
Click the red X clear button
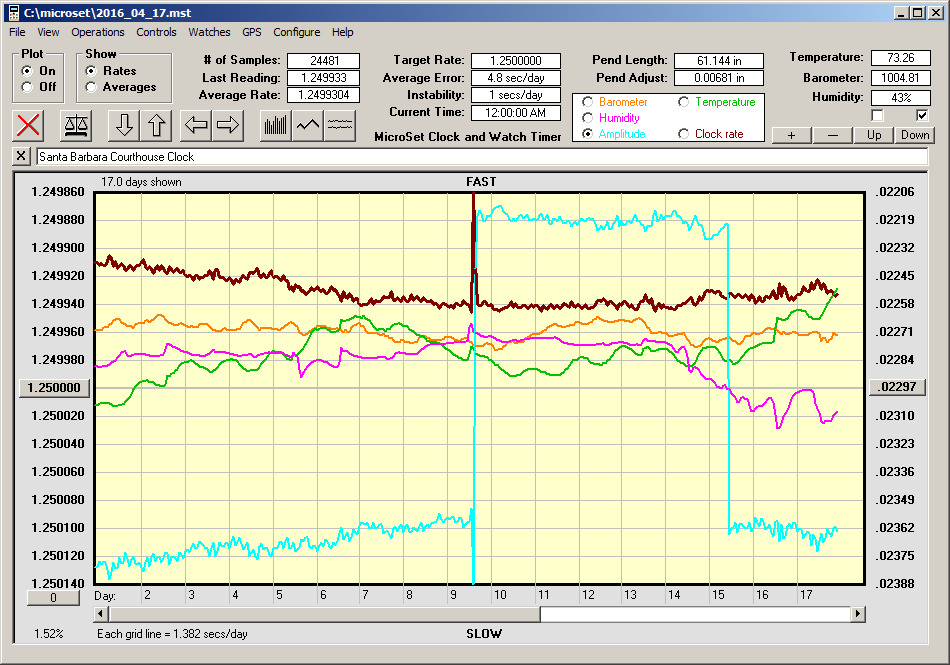point(29,125)
